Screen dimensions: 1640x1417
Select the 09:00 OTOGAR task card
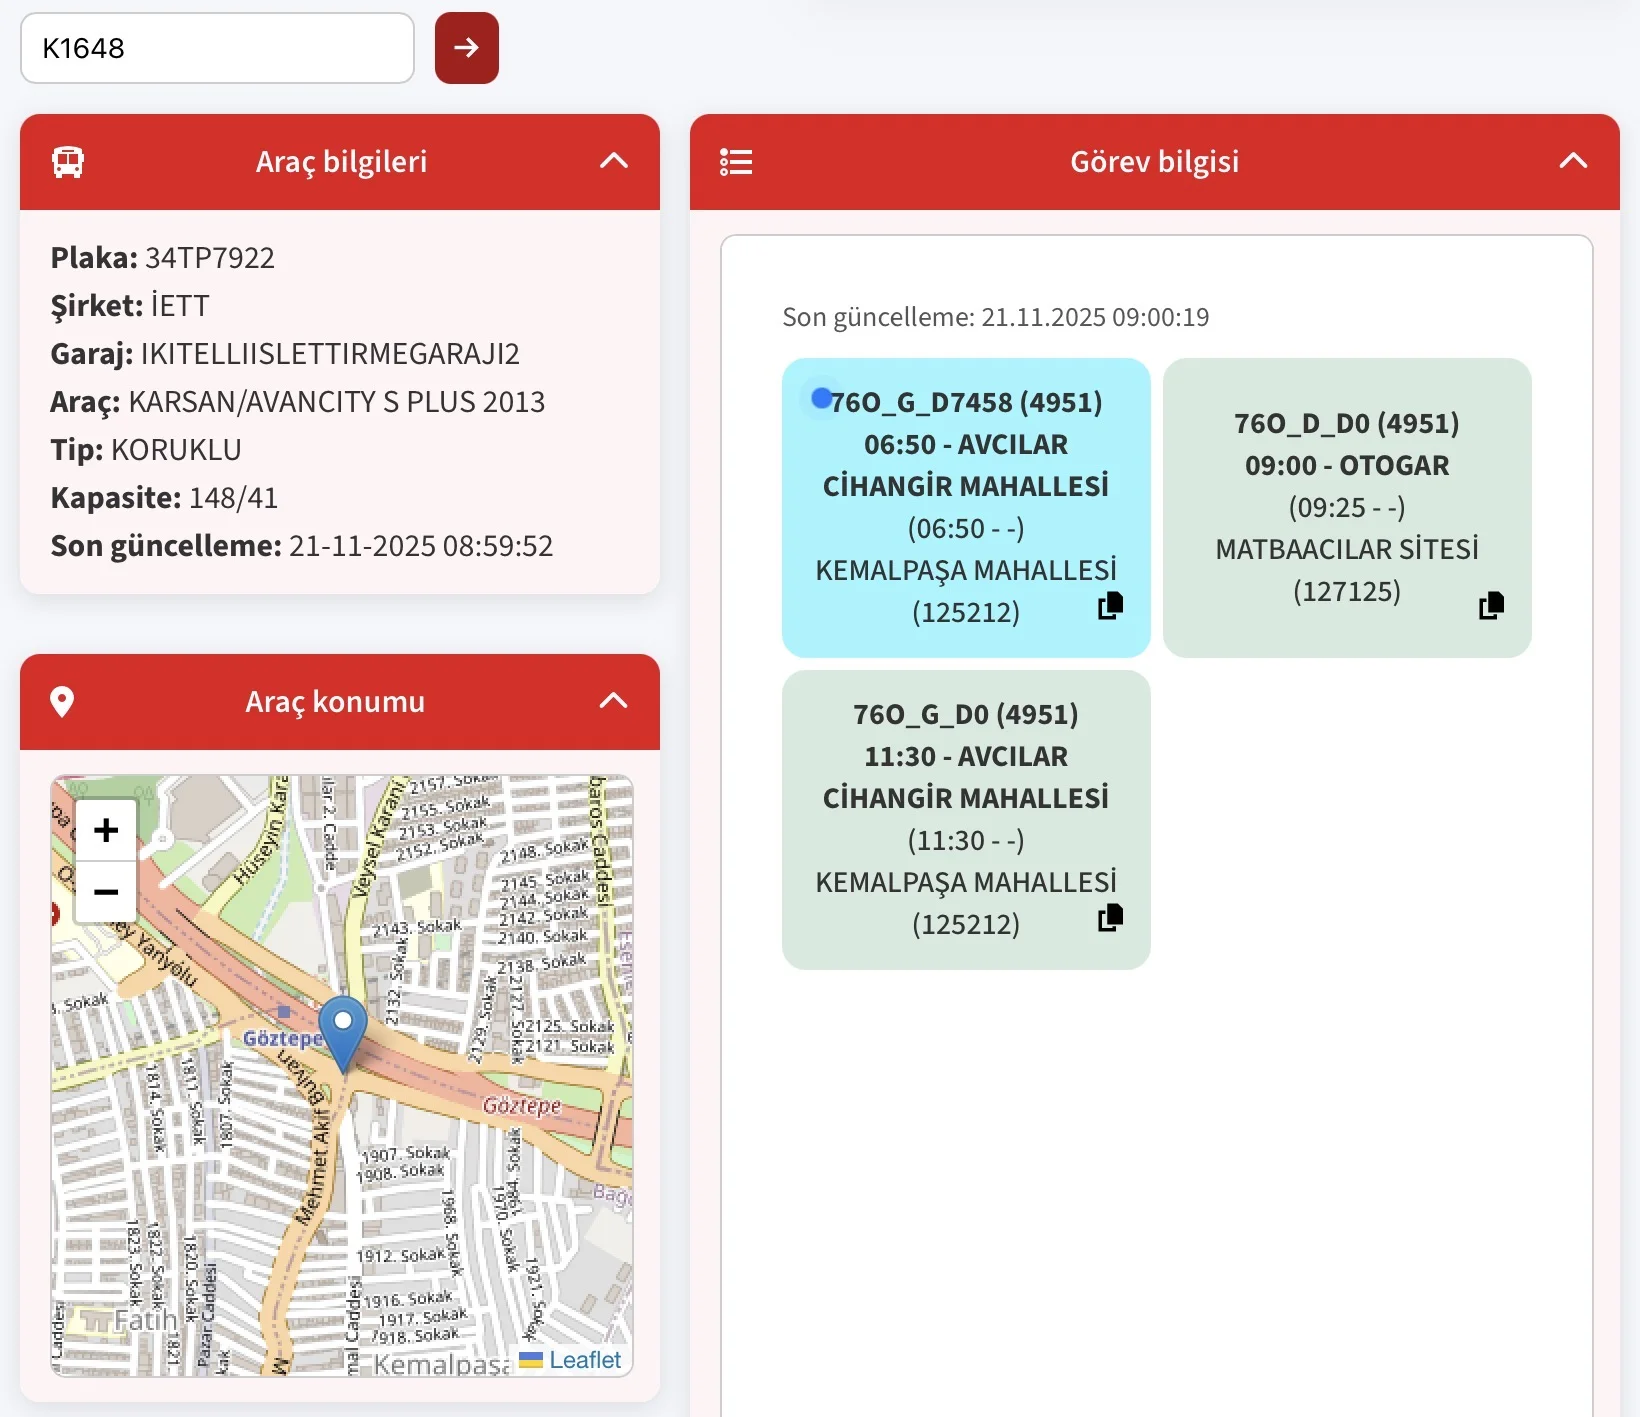(x=1346, y=507)
